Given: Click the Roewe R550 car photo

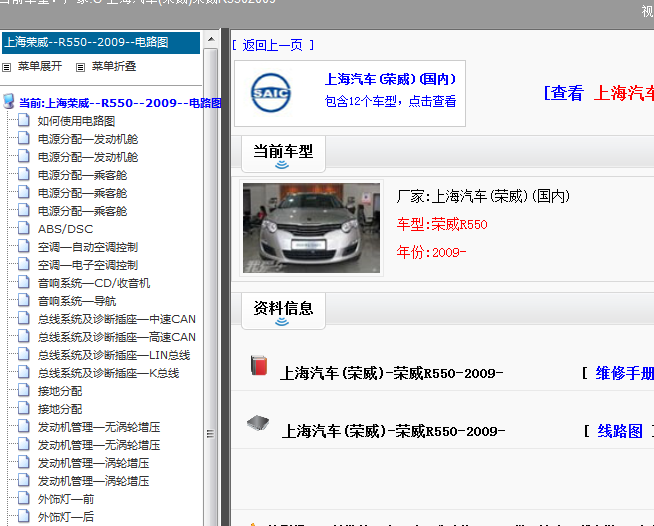Looking at the screenshot, I should pos(311,228).
